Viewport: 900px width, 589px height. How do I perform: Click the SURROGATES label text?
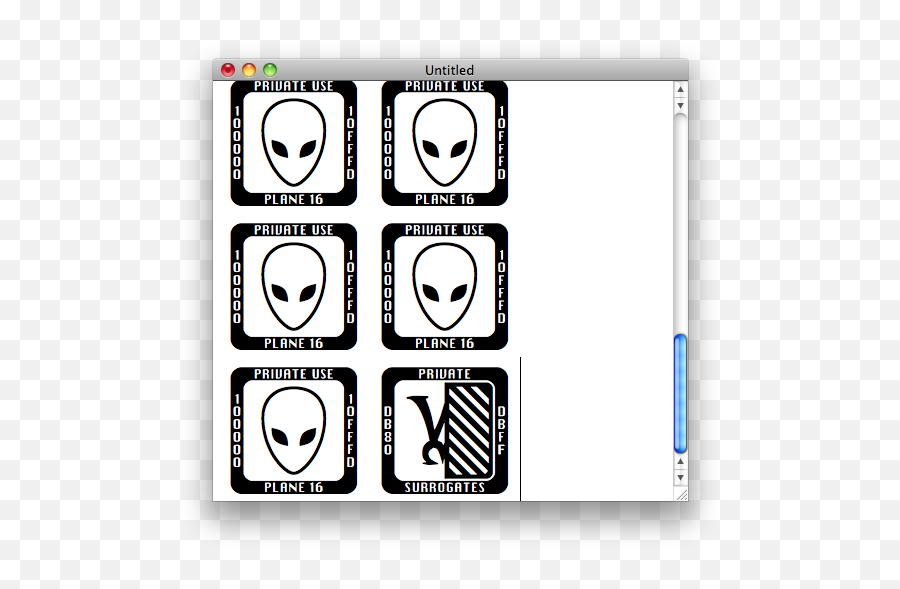(x=444, y=488)
